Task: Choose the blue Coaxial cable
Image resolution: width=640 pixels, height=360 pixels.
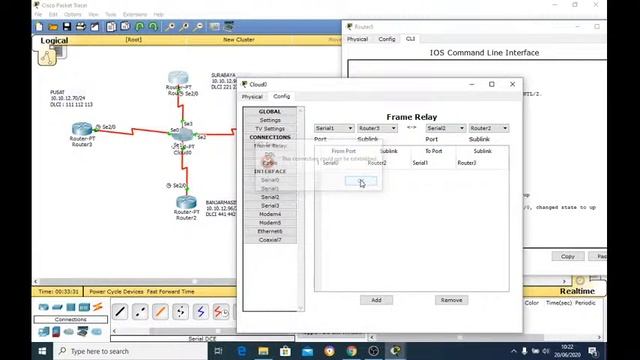Action: tap(201, 312)
